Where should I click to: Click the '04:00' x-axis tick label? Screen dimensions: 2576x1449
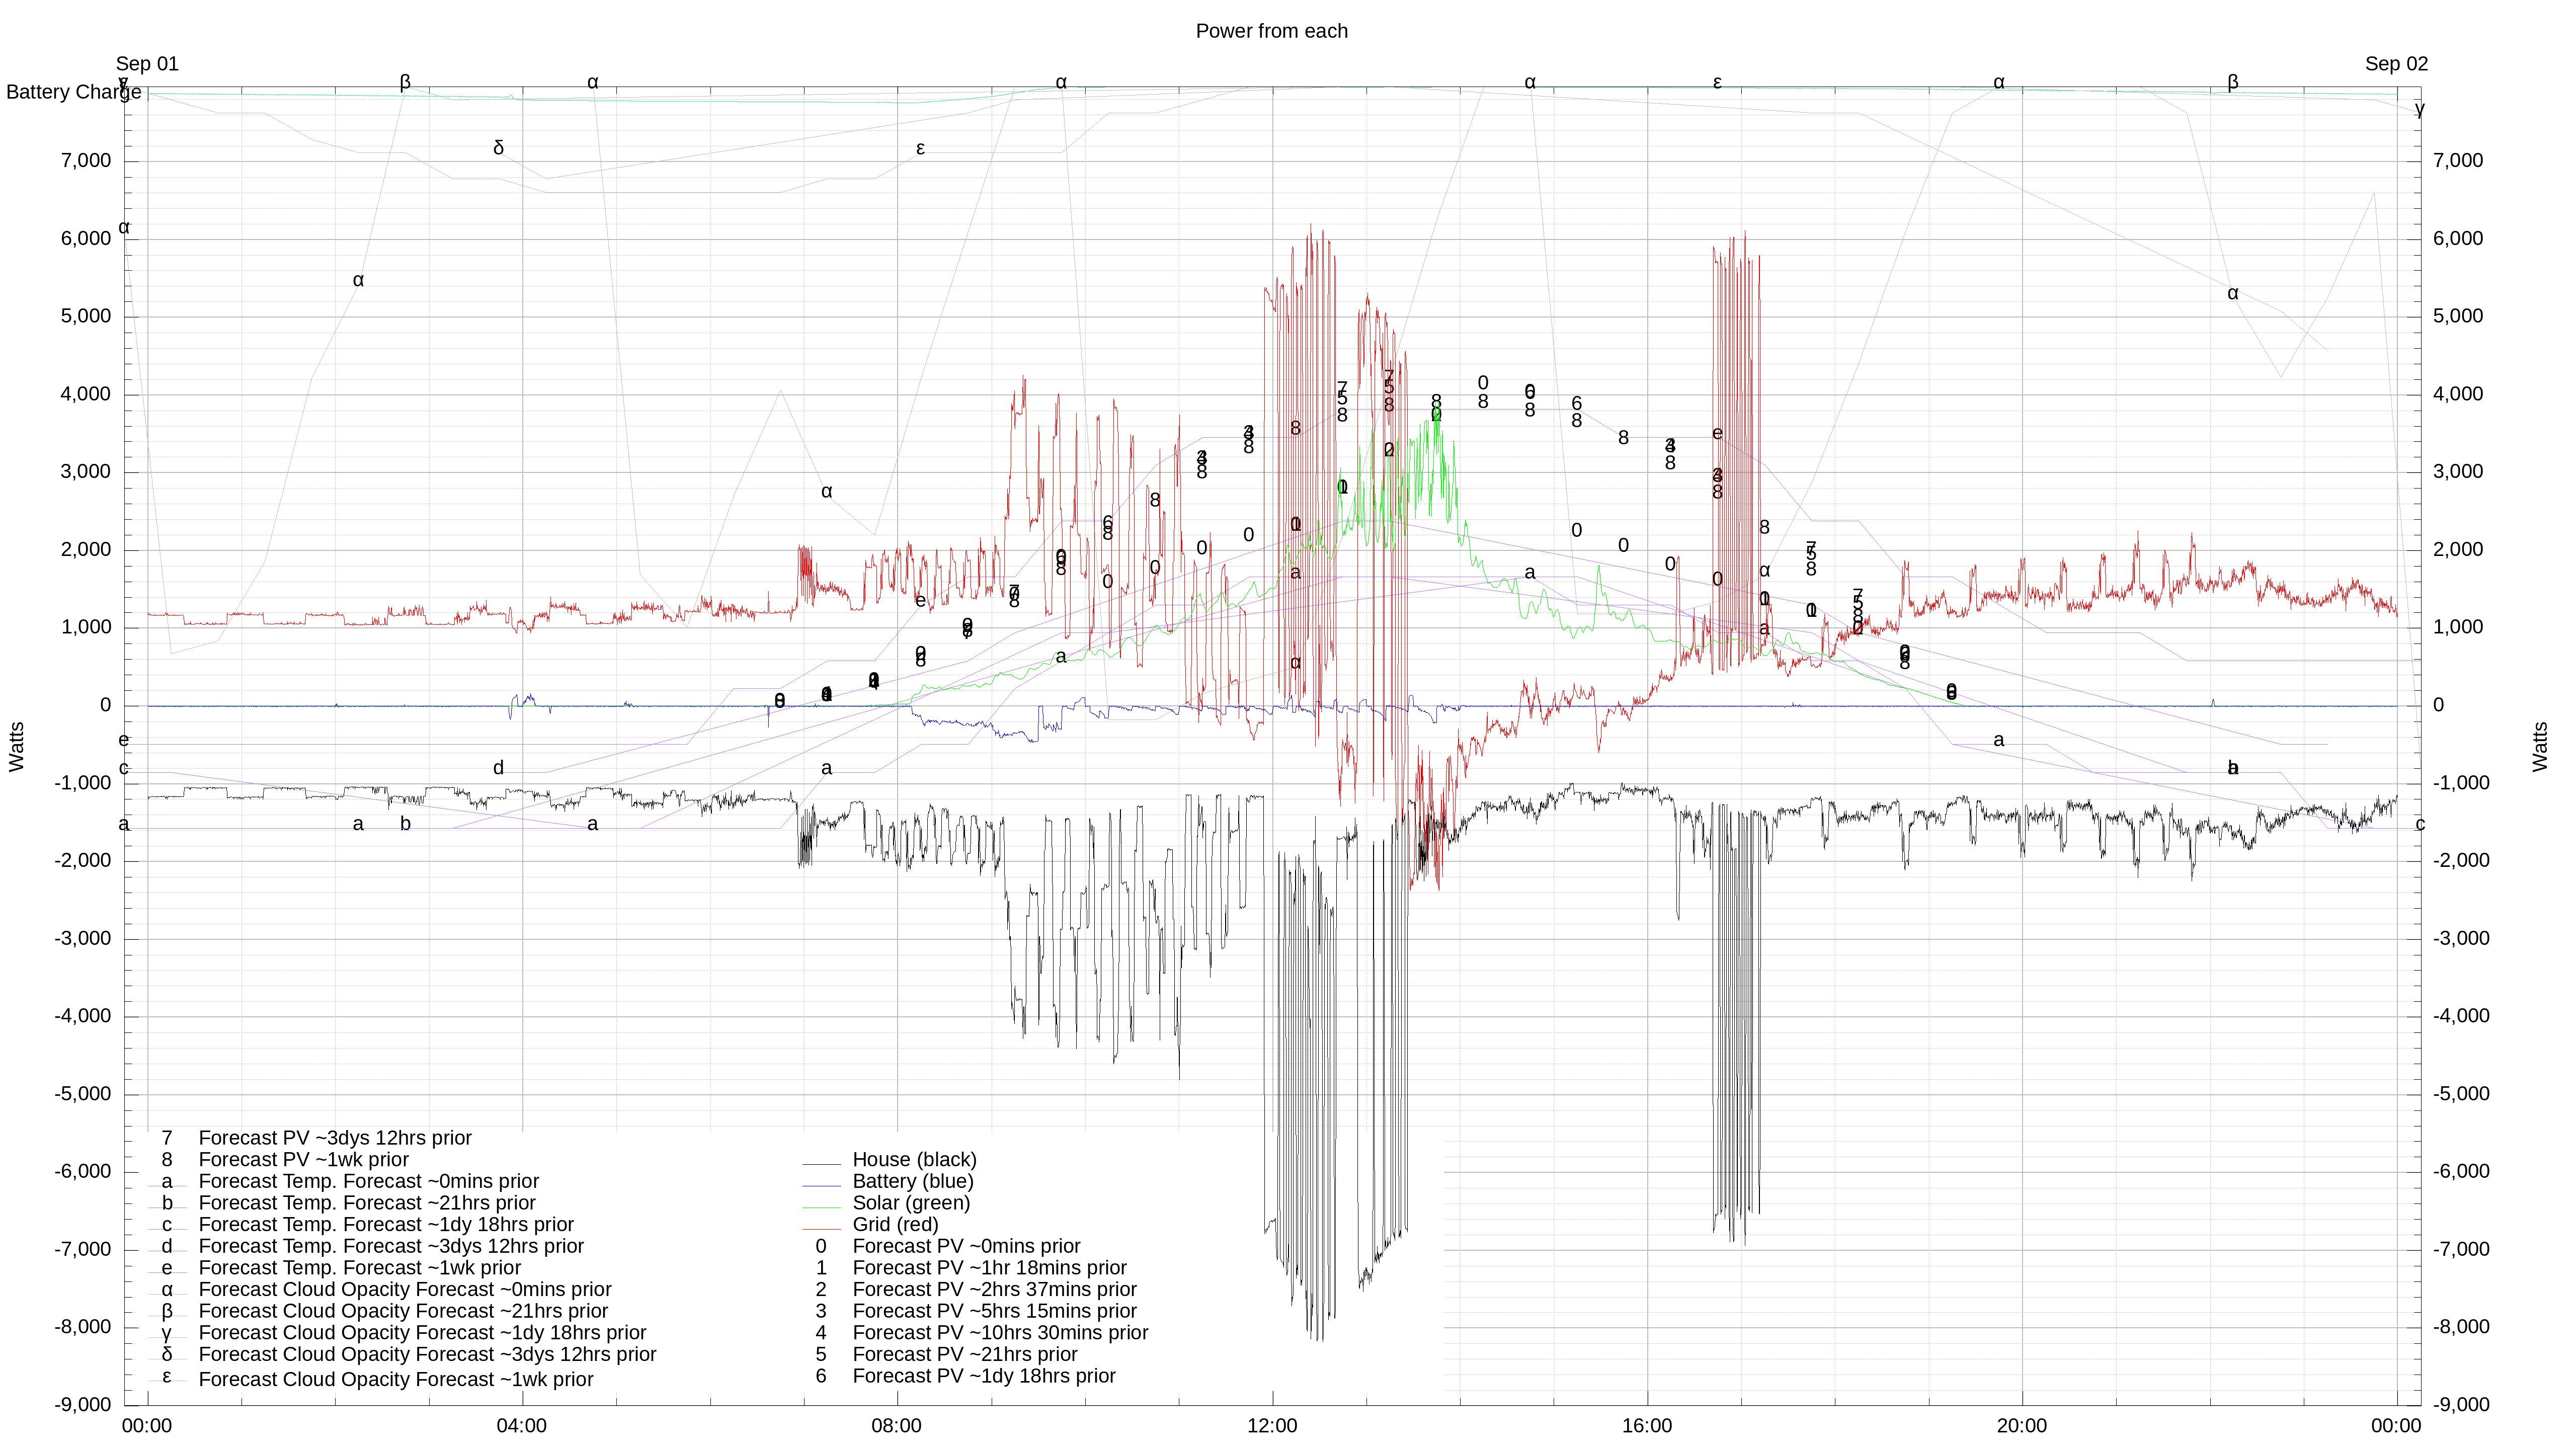pos(522,1426)
